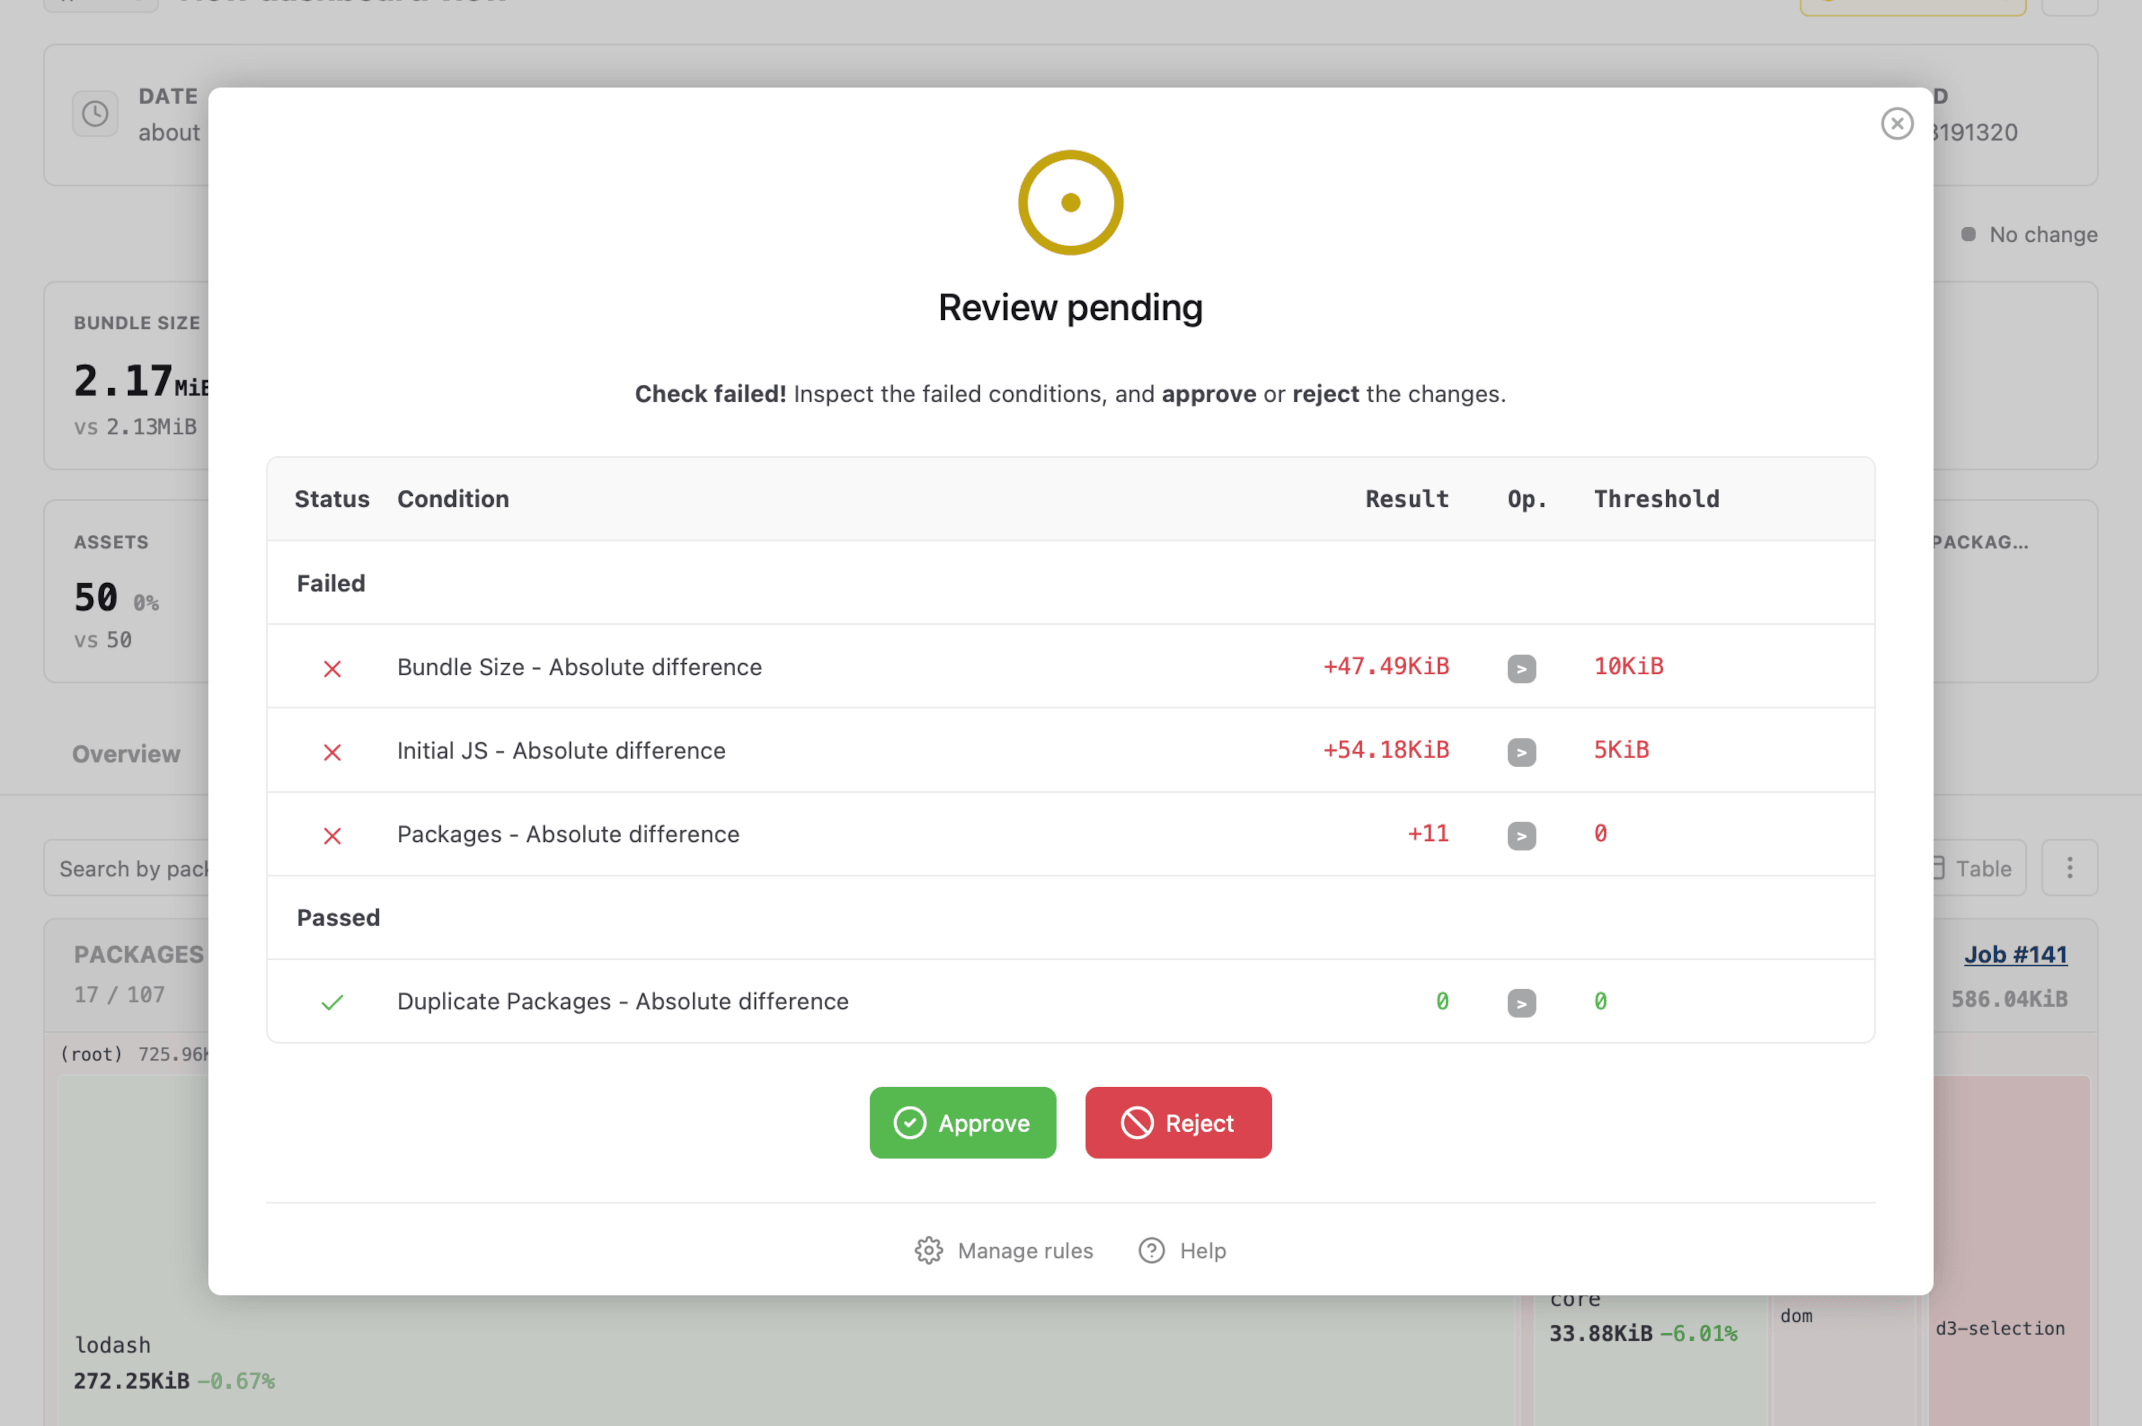Click the operator badge in Packages row

[x=1521, y=835]
